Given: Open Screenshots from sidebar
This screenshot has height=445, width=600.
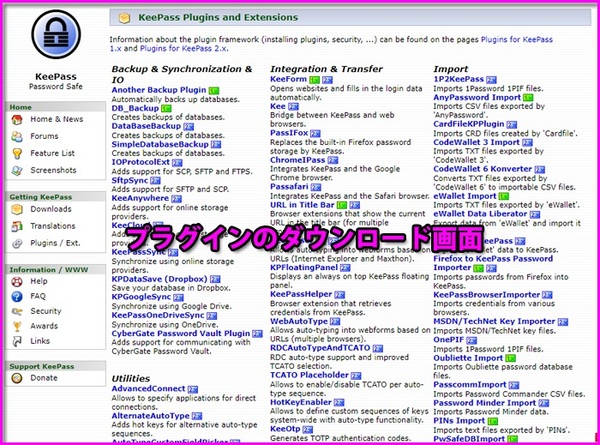Looking at the screenshot, I should click(x=53, y=170).
